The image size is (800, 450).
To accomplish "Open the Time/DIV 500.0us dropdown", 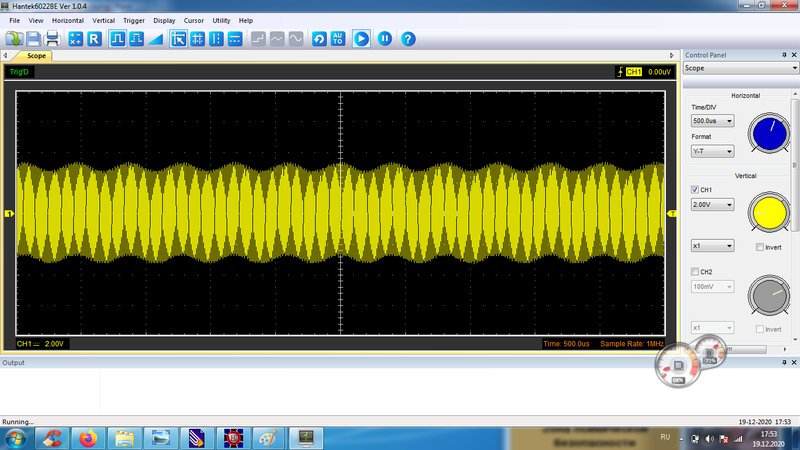I will click(713, 121).
